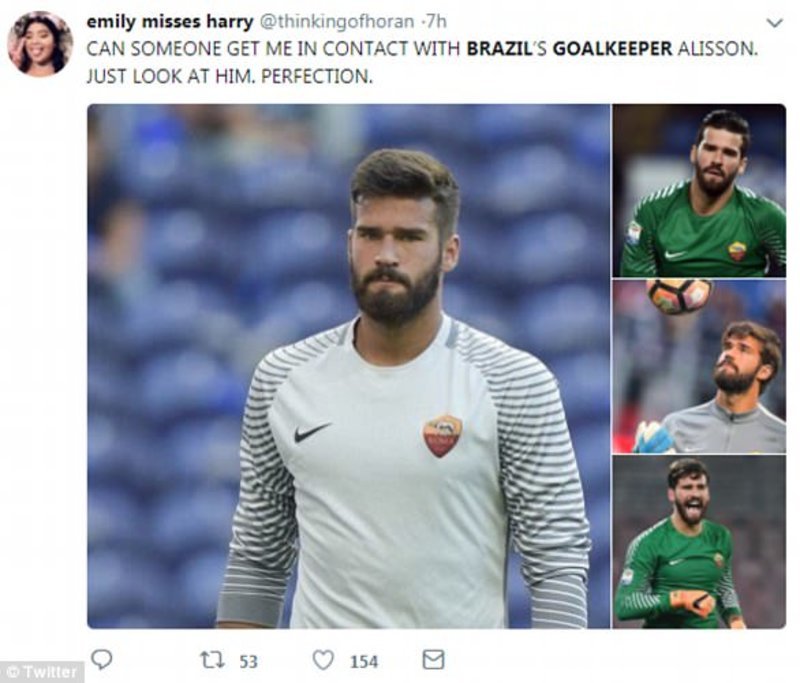Like the tweet with the heart icon
This screenshot has height=683, width=800.
(x=323, y=660)
